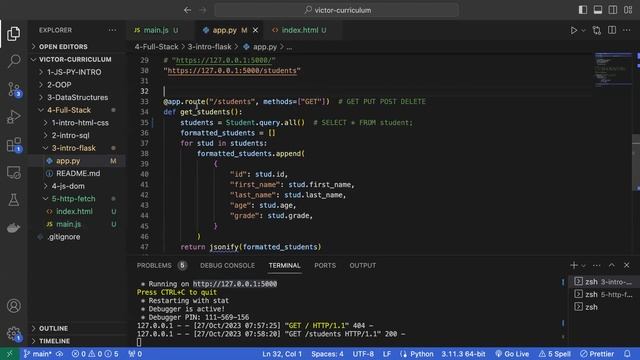Open the Docker whale icon
Image resolution: width=640 pixels, height=360 pixels.
pos(13,228)
